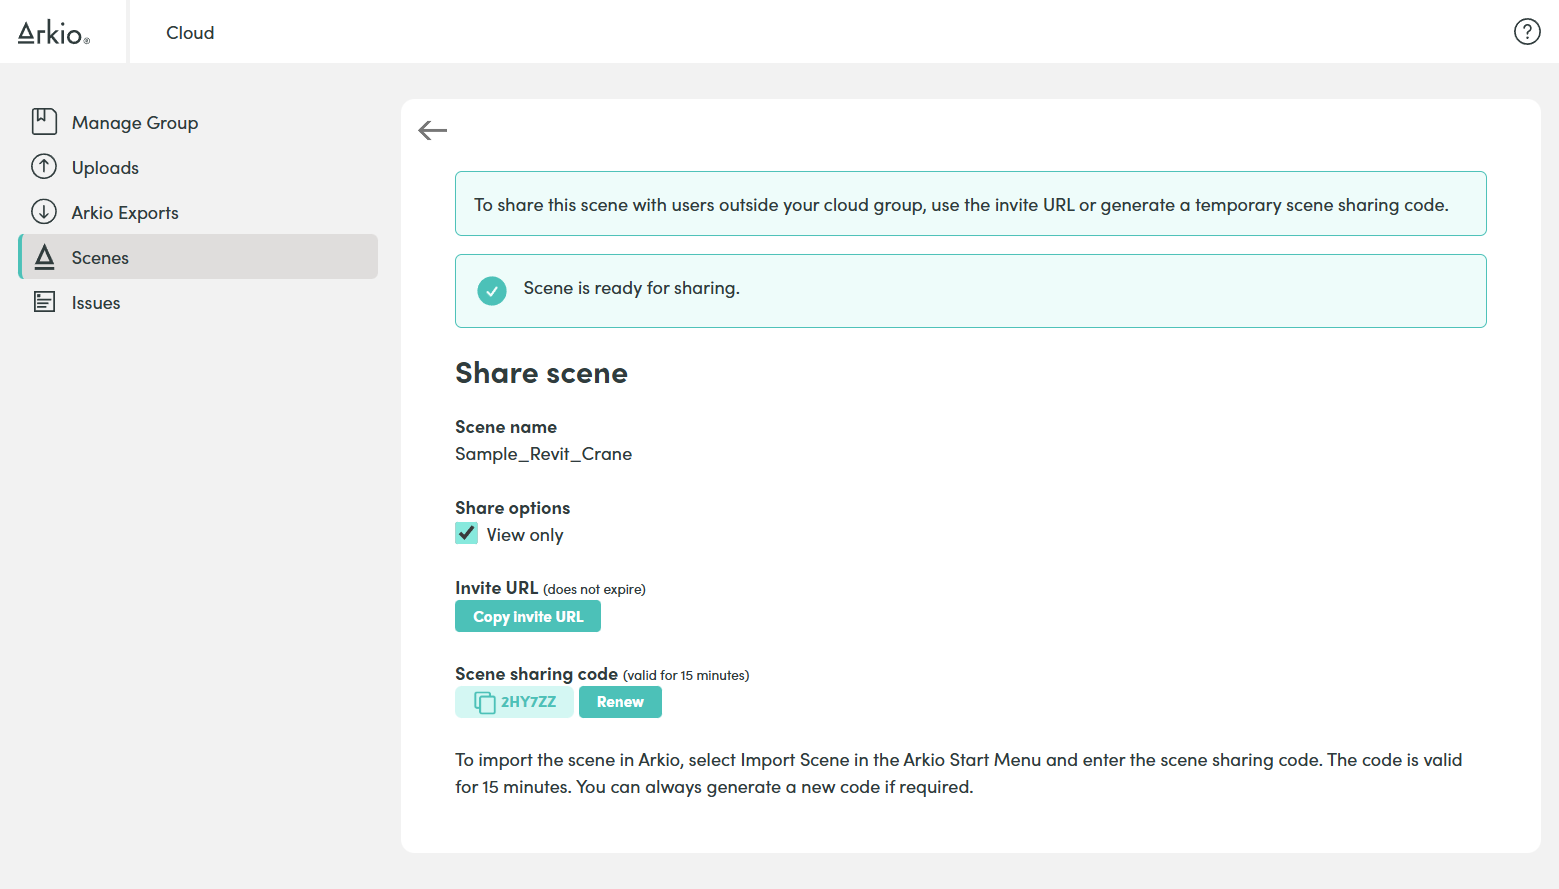Viewport: 1559px width, 889px height.
Task: Click the Issues list icon
Action: pos(44,302)
